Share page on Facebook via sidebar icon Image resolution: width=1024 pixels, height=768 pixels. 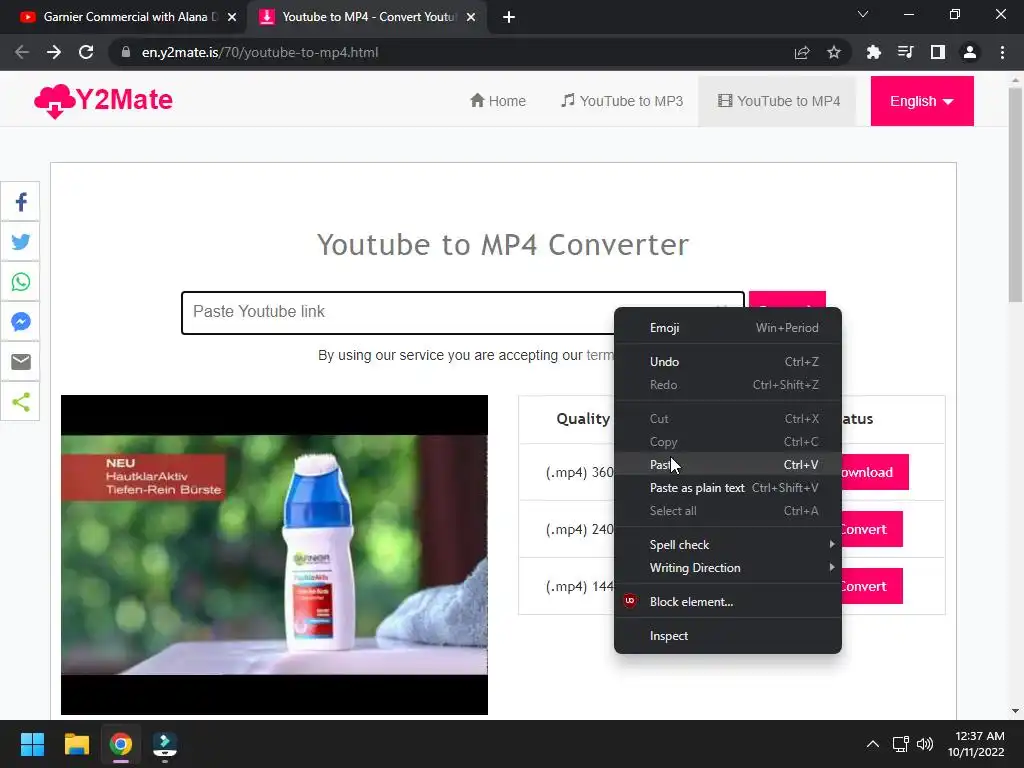tap(20, 202)
